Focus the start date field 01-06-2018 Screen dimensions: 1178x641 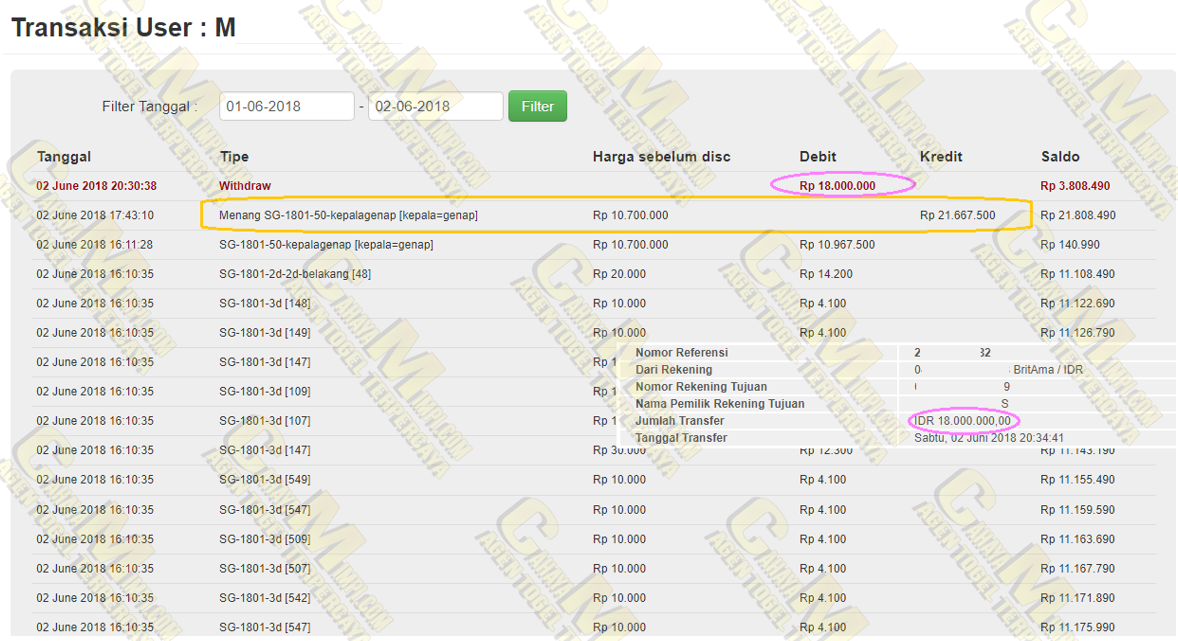tap(287, 106)
